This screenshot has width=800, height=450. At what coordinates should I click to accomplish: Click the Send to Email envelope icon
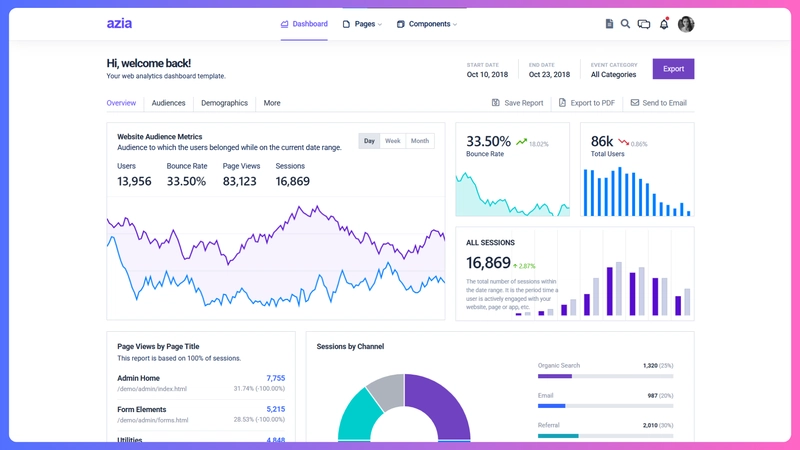(634, 103)
